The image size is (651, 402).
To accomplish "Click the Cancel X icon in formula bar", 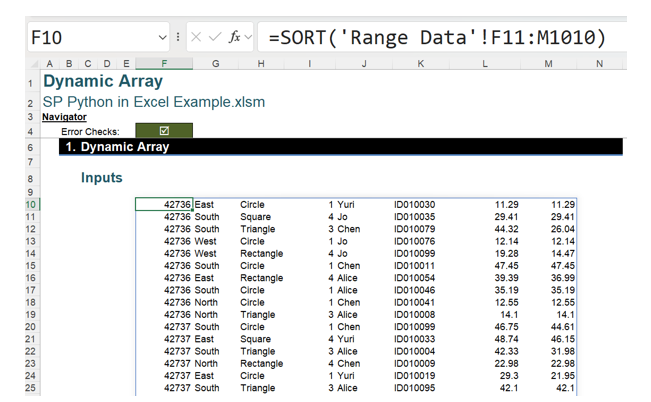I will [197, 38].
